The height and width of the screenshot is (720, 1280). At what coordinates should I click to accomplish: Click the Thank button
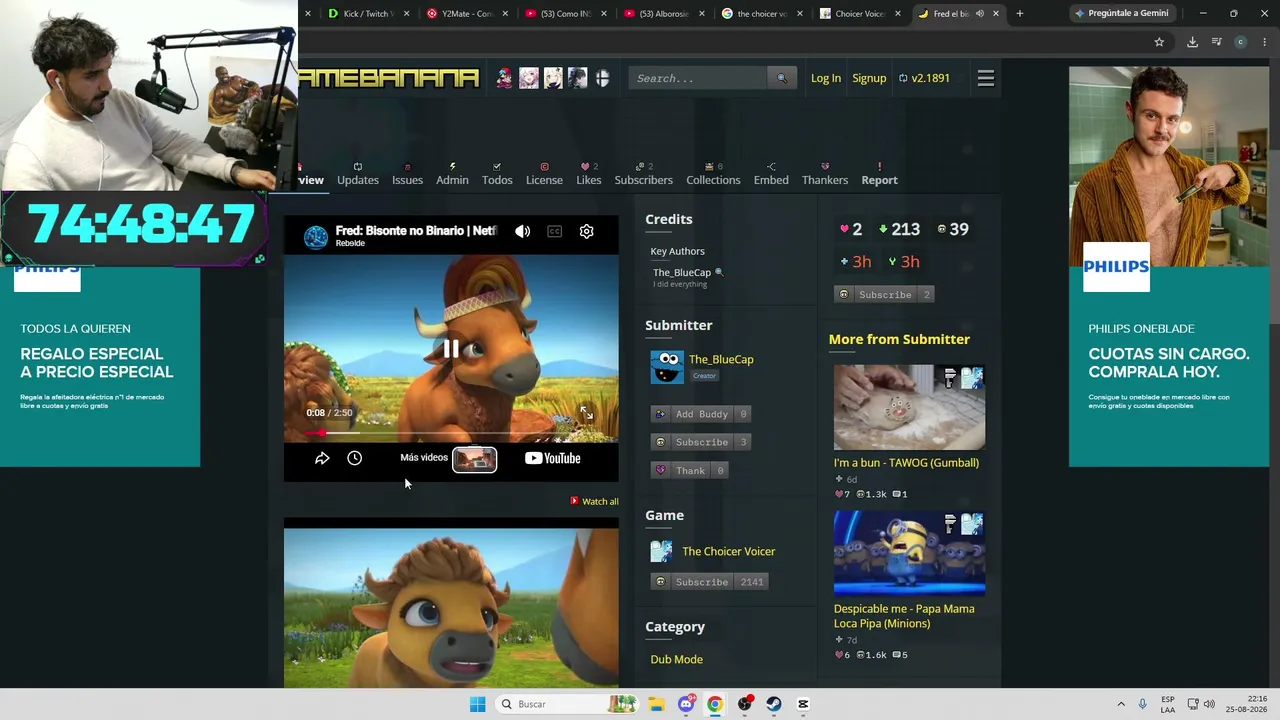point(690,470)
